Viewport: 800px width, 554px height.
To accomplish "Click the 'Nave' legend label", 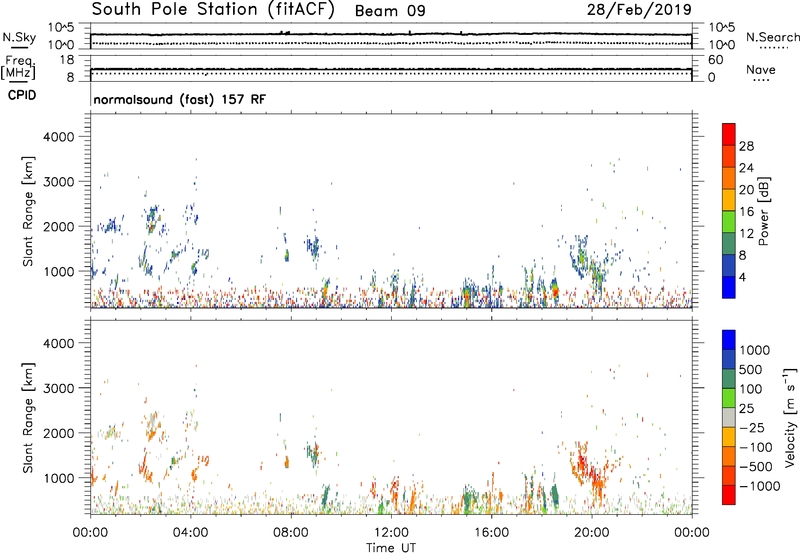I will click(761, 69).
